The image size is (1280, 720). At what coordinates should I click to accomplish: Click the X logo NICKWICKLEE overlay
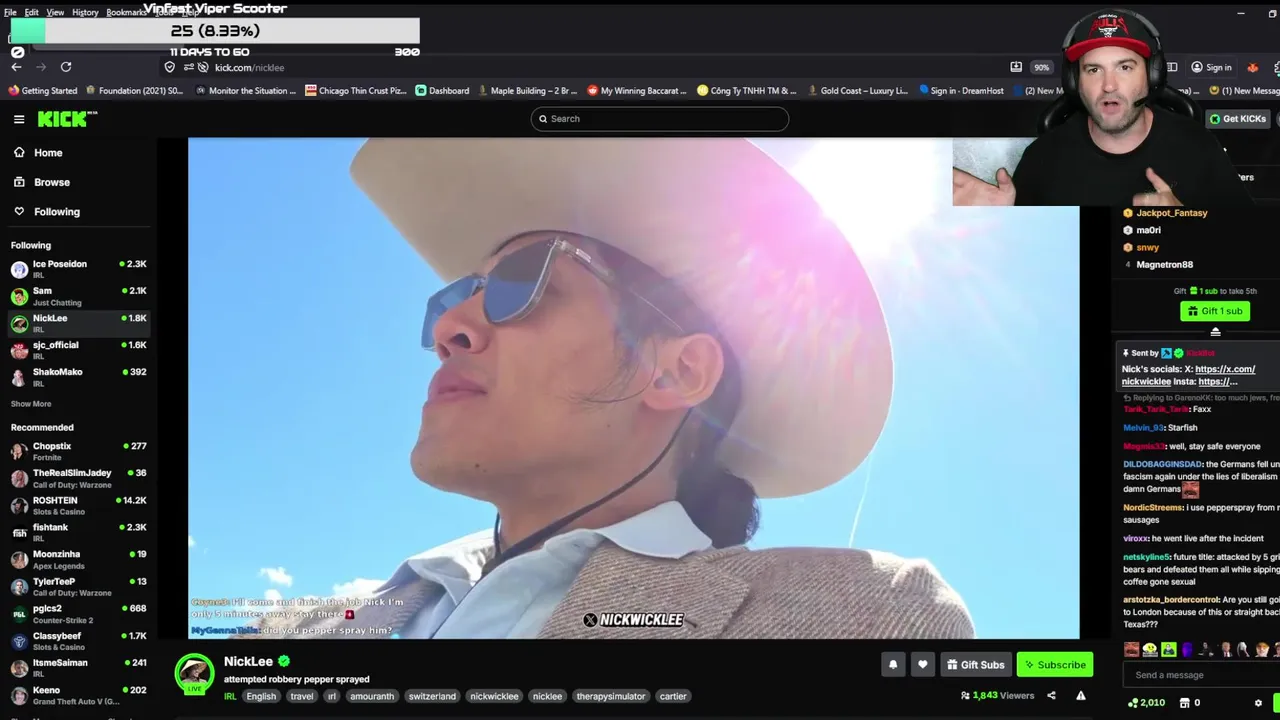click(x=633, y=620)
